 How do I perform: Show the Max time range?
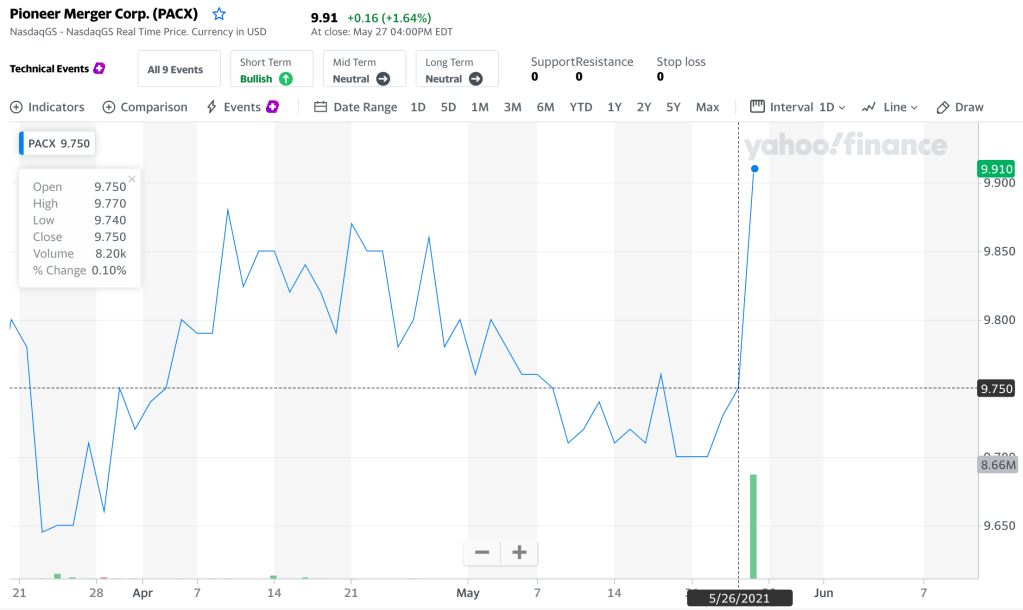pyautogui.click(x=707, y=107)
